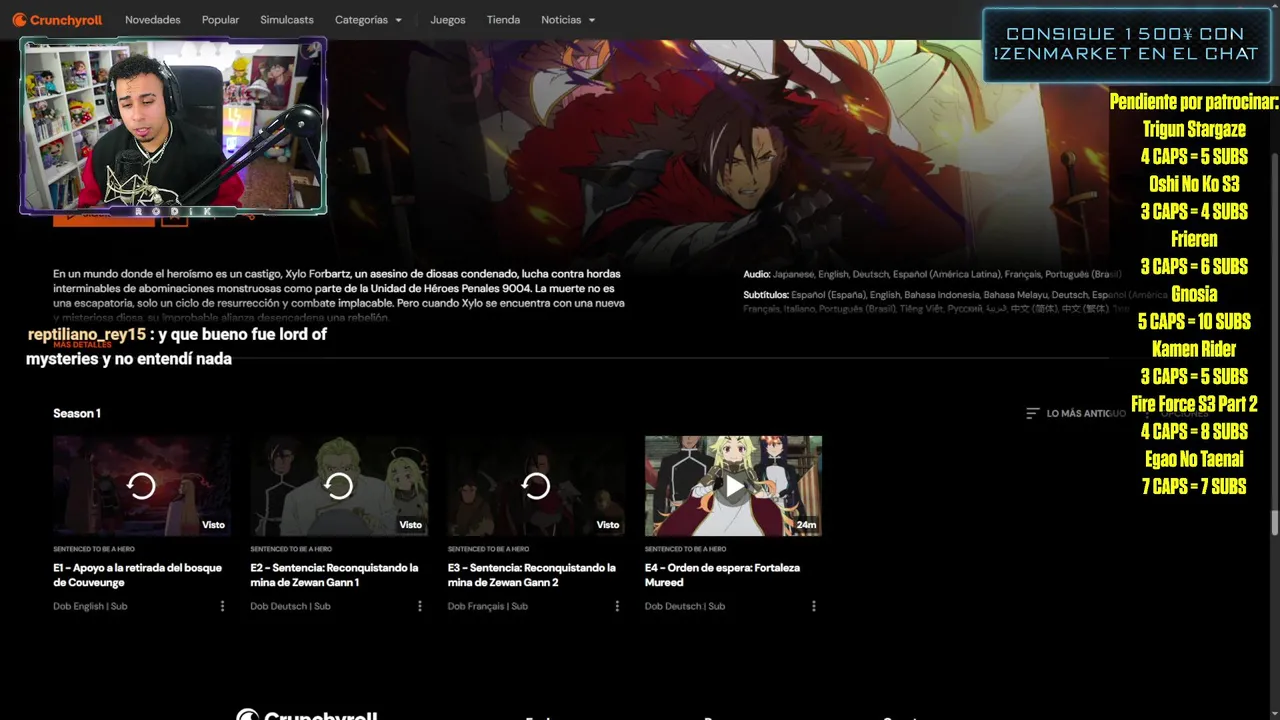Image resolution: width=1280 pixels, height=720 pixels.
Task: Click the sort lines icon by Lo más antiguo
Action: click(x=1033, y=413)
